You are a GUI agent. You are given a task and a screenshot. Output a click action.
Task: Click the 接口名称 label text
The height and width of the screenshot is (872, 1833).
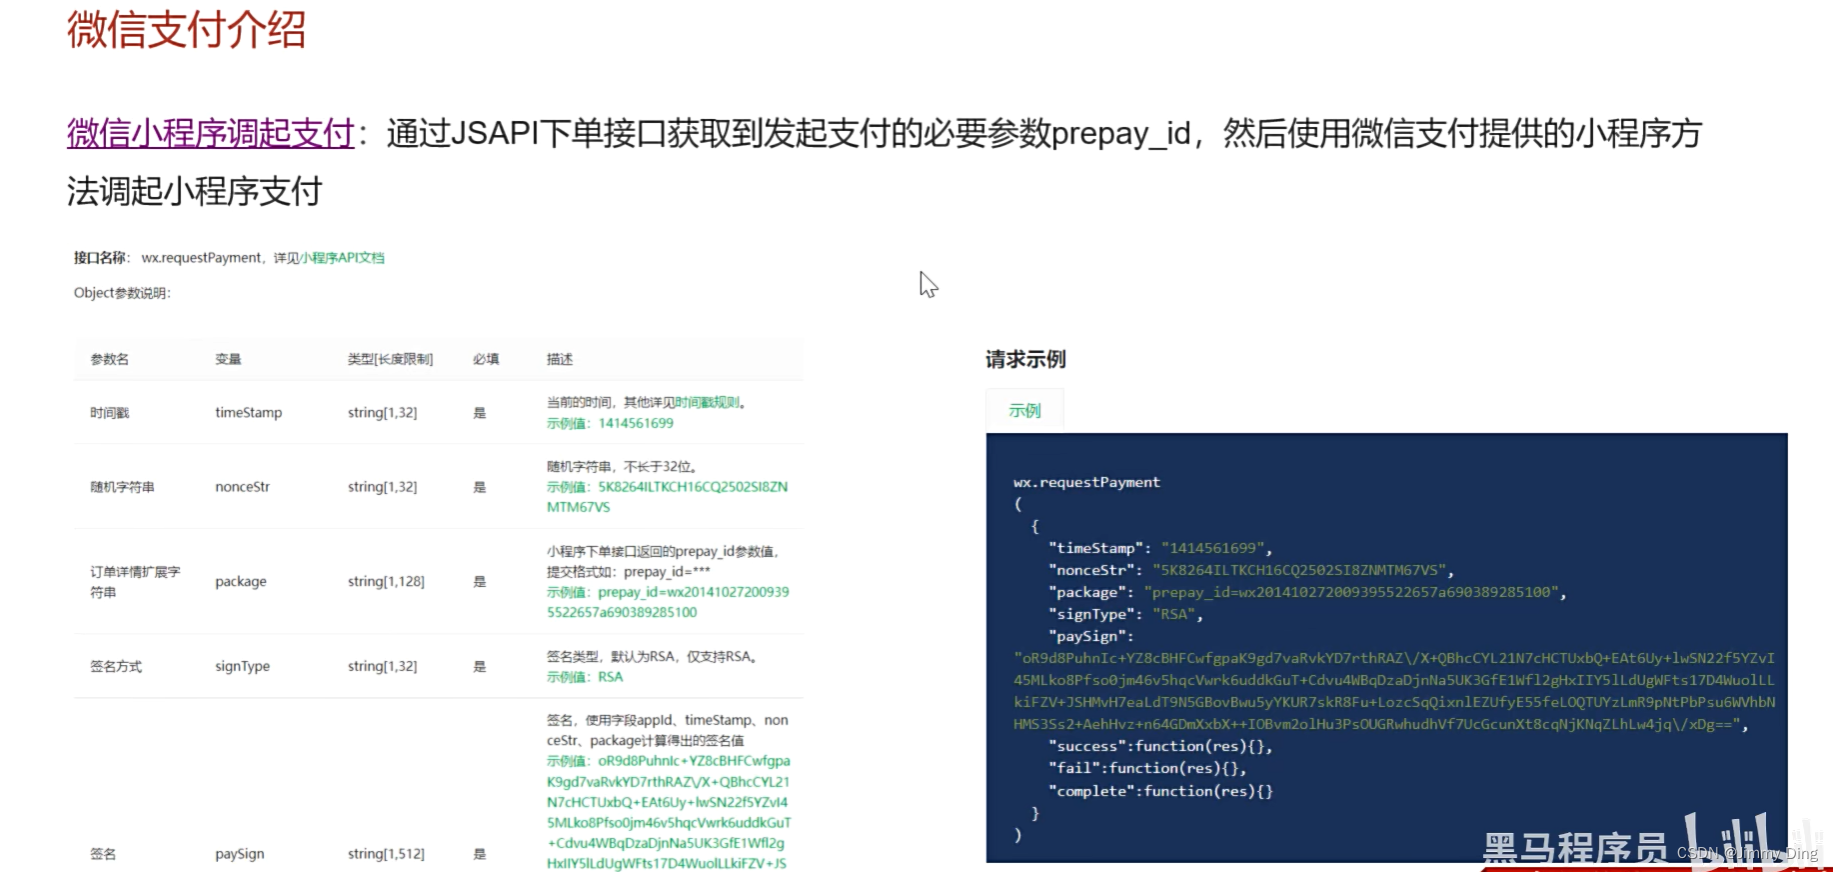point(101,258)
